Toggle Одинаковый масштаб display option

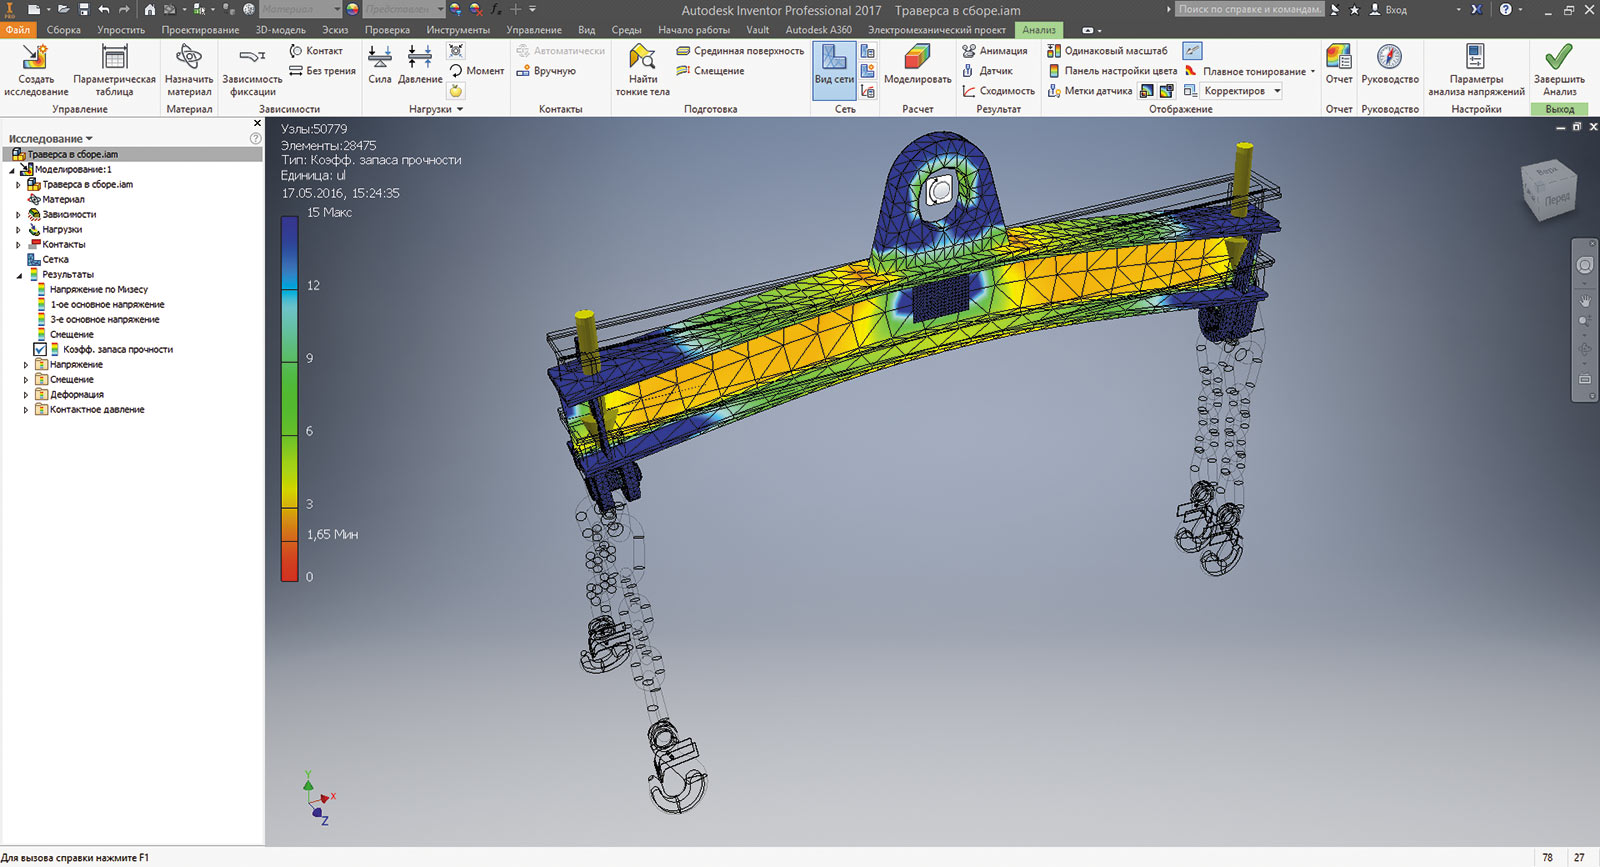click(1107, 51)
